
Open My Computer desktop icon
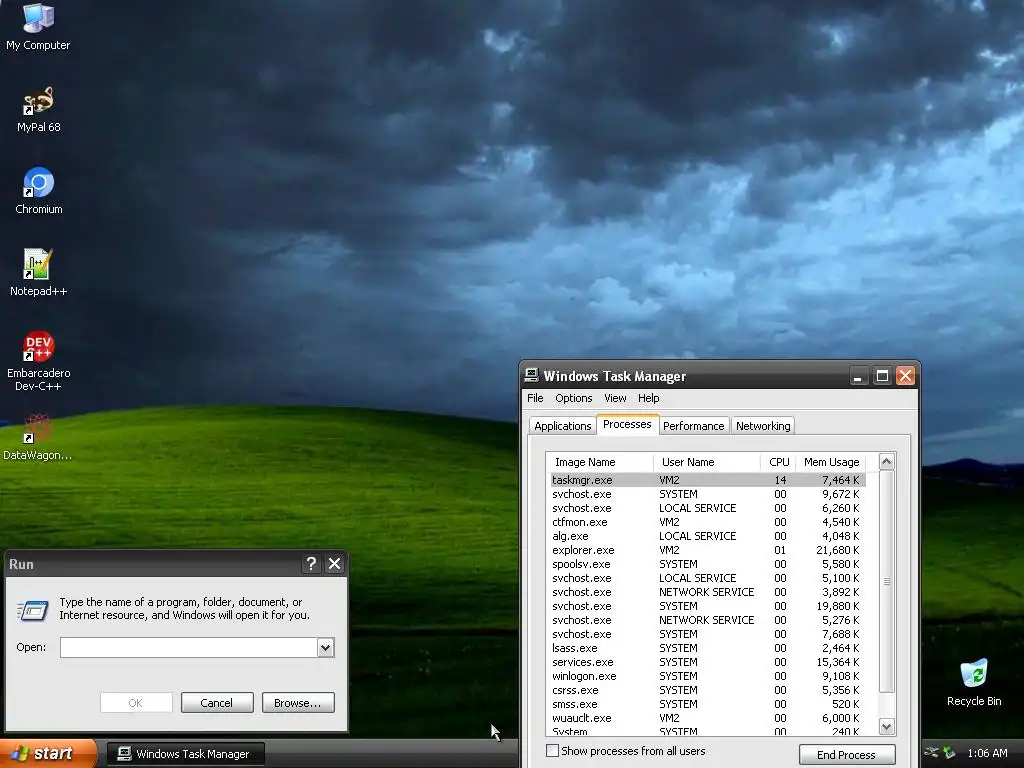pos(38,26)
